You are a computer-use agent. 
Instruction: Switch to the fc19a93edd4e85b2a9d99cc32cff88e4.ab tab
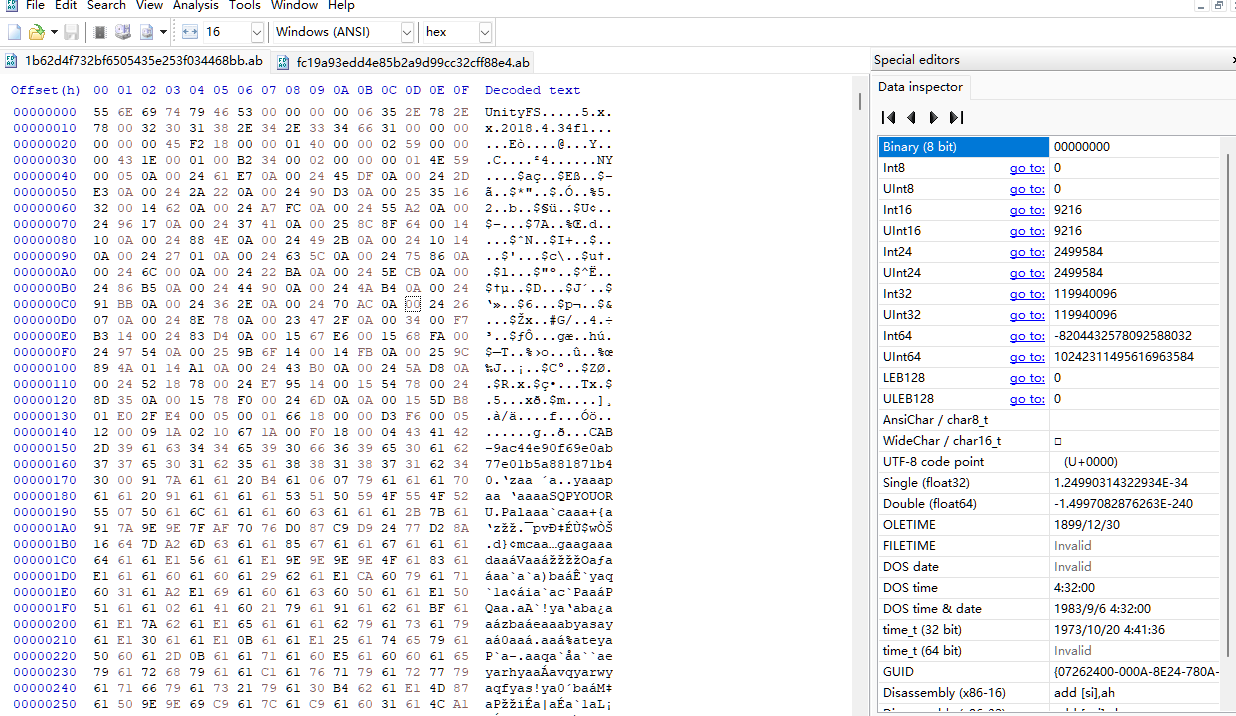pyautogui.click(x=412, y=62)
